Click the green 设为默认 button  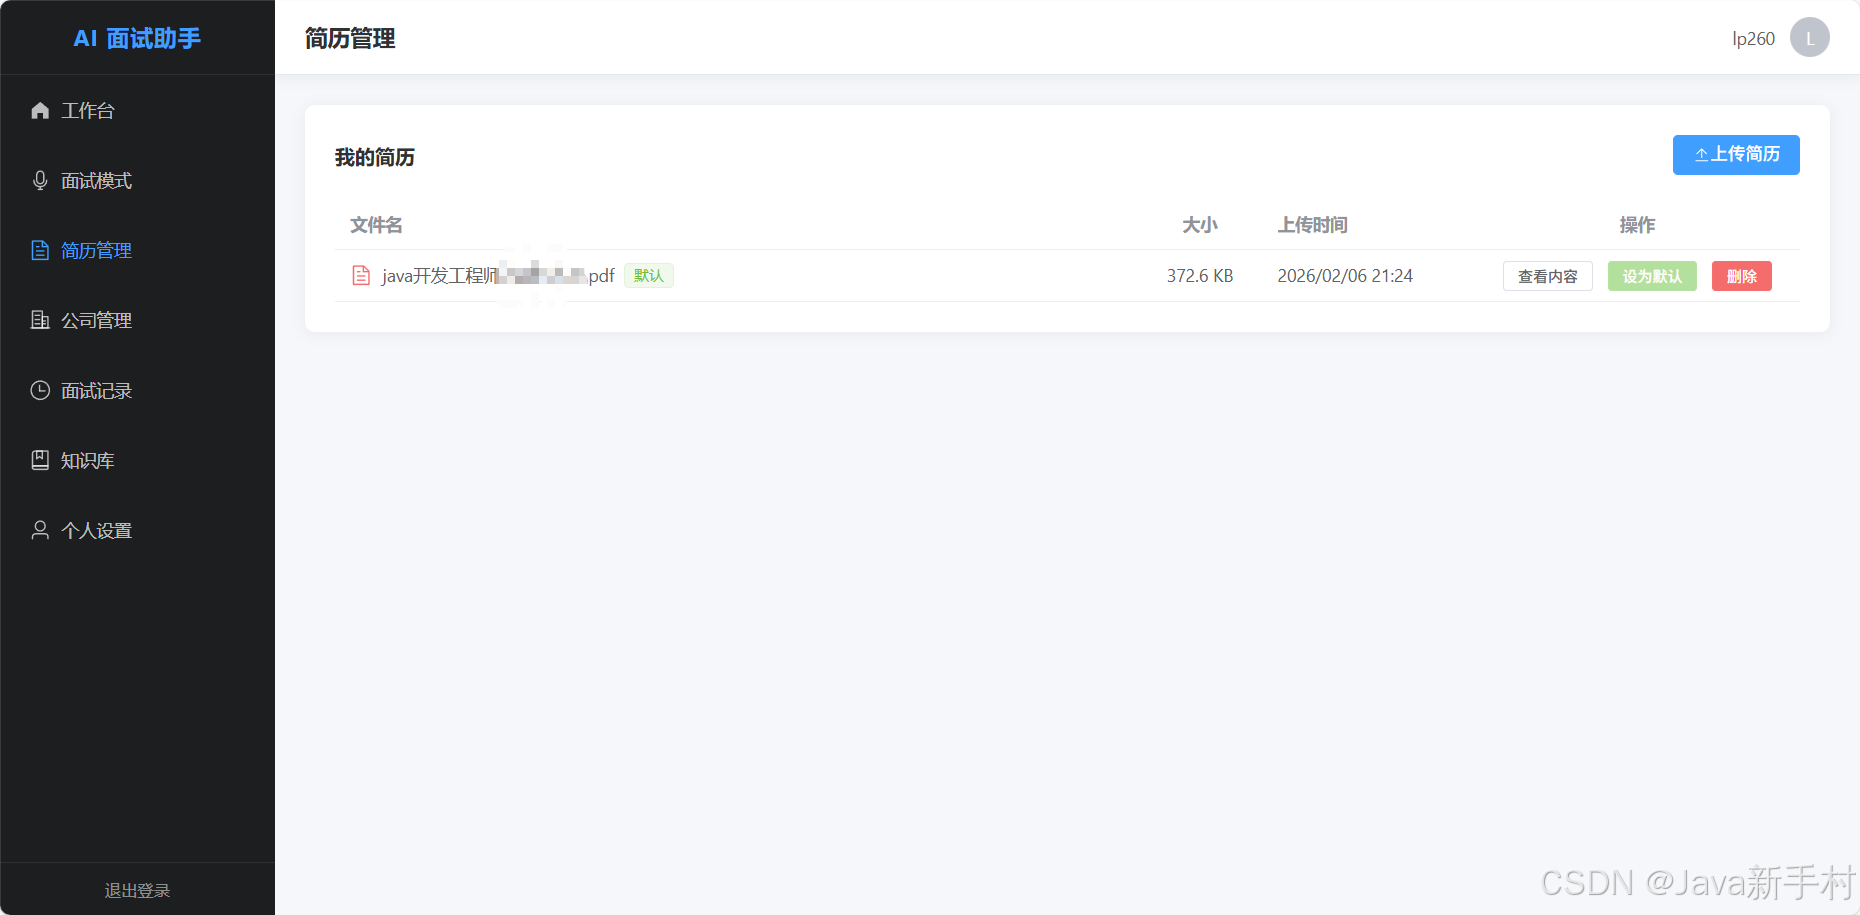tap(1652, 276)
